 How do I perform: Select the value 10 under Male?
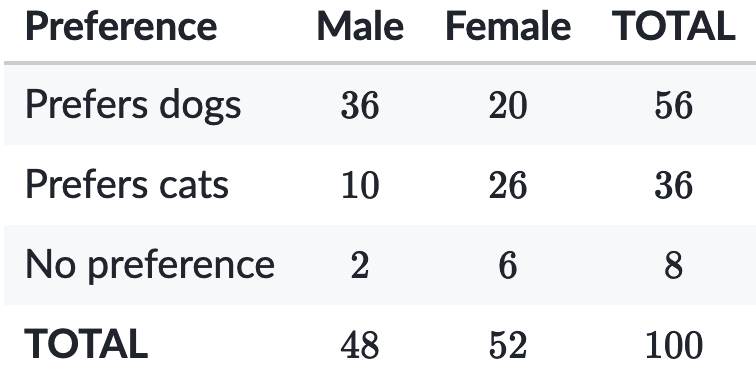point(360,186)
